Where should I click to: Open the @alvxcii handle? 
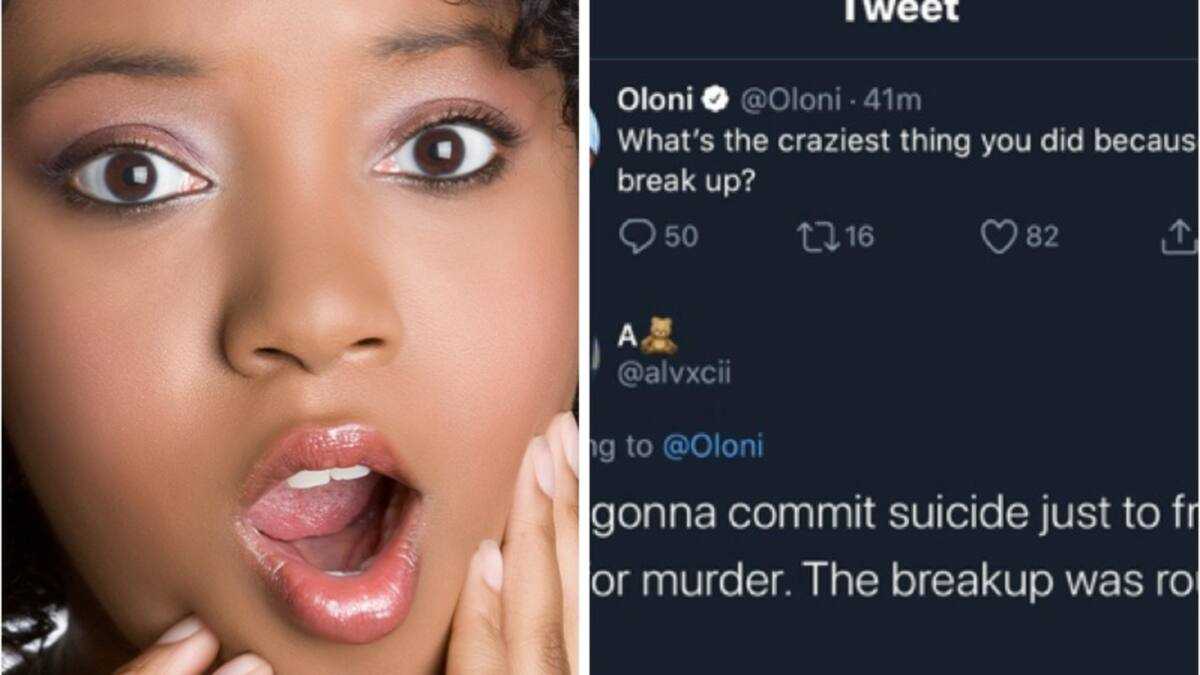pos(675,375)
